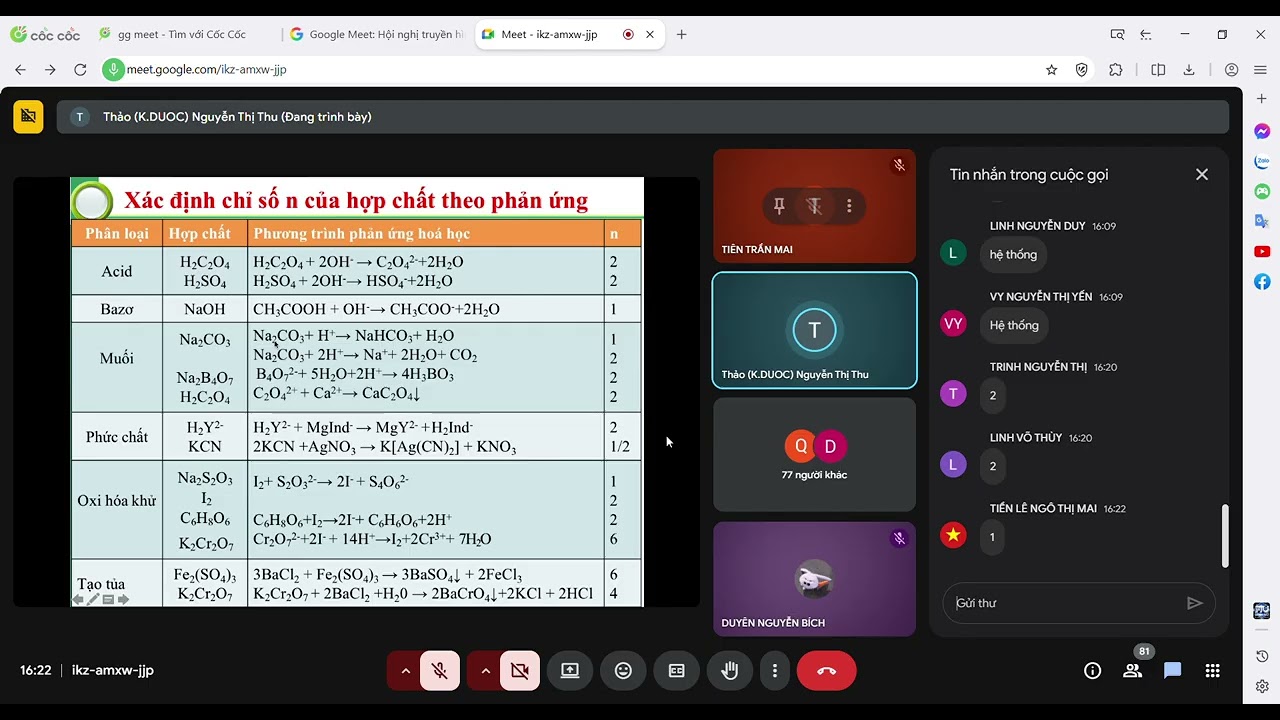
Task: Open meeting details info icon
Action: (1092, 671)
